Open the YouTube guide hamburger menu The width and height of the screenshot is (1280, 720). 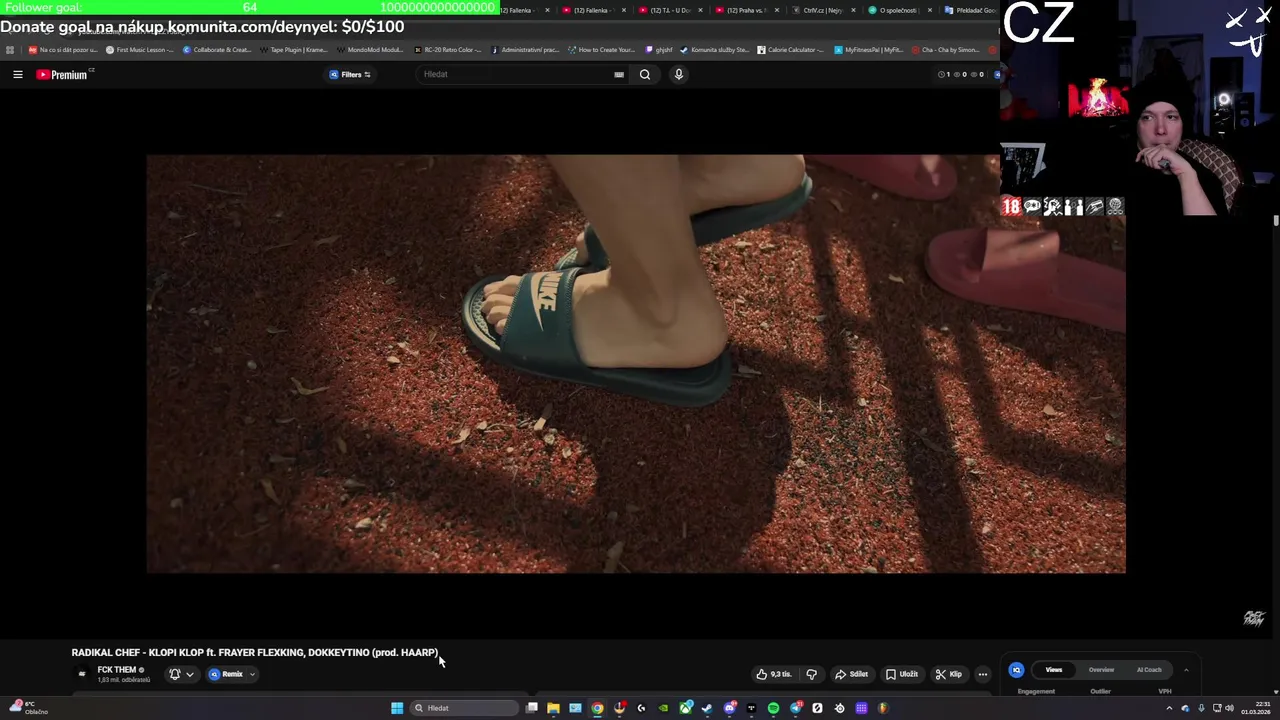[18, 74]
